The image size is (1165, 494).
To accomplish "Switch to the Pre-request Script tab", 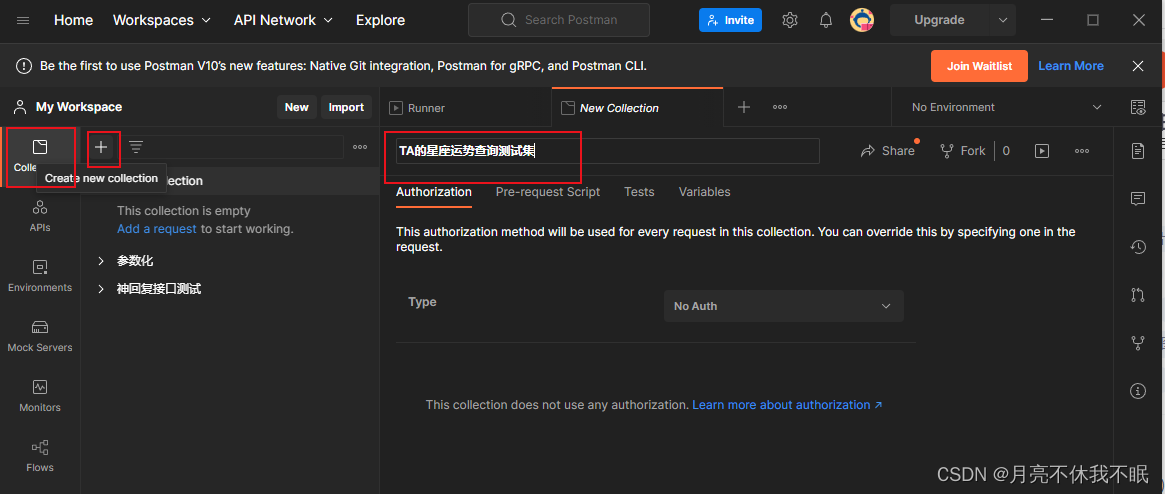I will [548, 192].
